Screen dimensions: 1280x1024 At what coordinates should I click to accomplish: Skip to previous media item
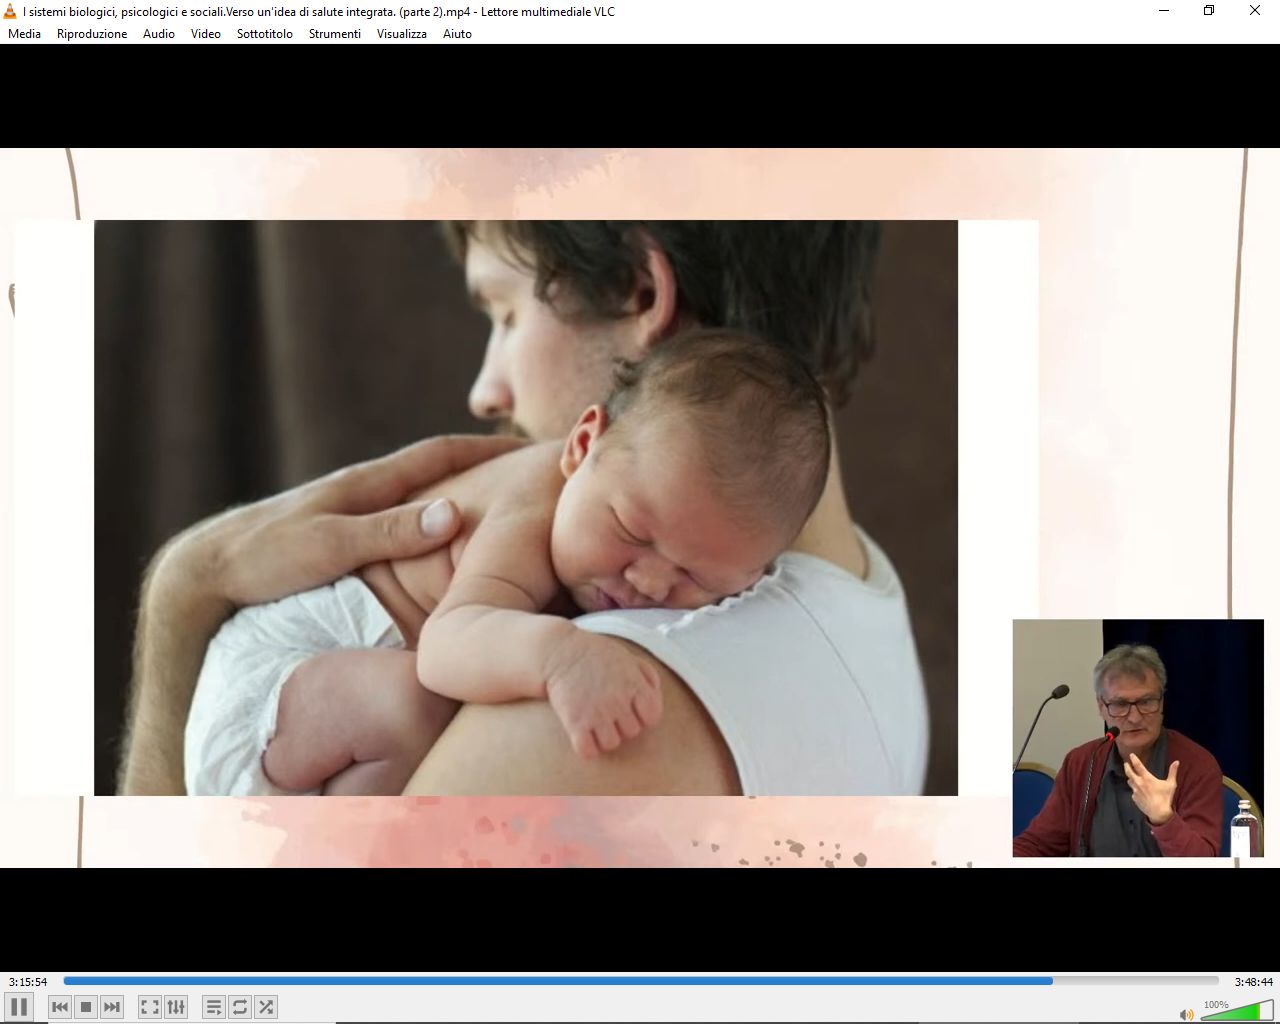(60, 1007)
